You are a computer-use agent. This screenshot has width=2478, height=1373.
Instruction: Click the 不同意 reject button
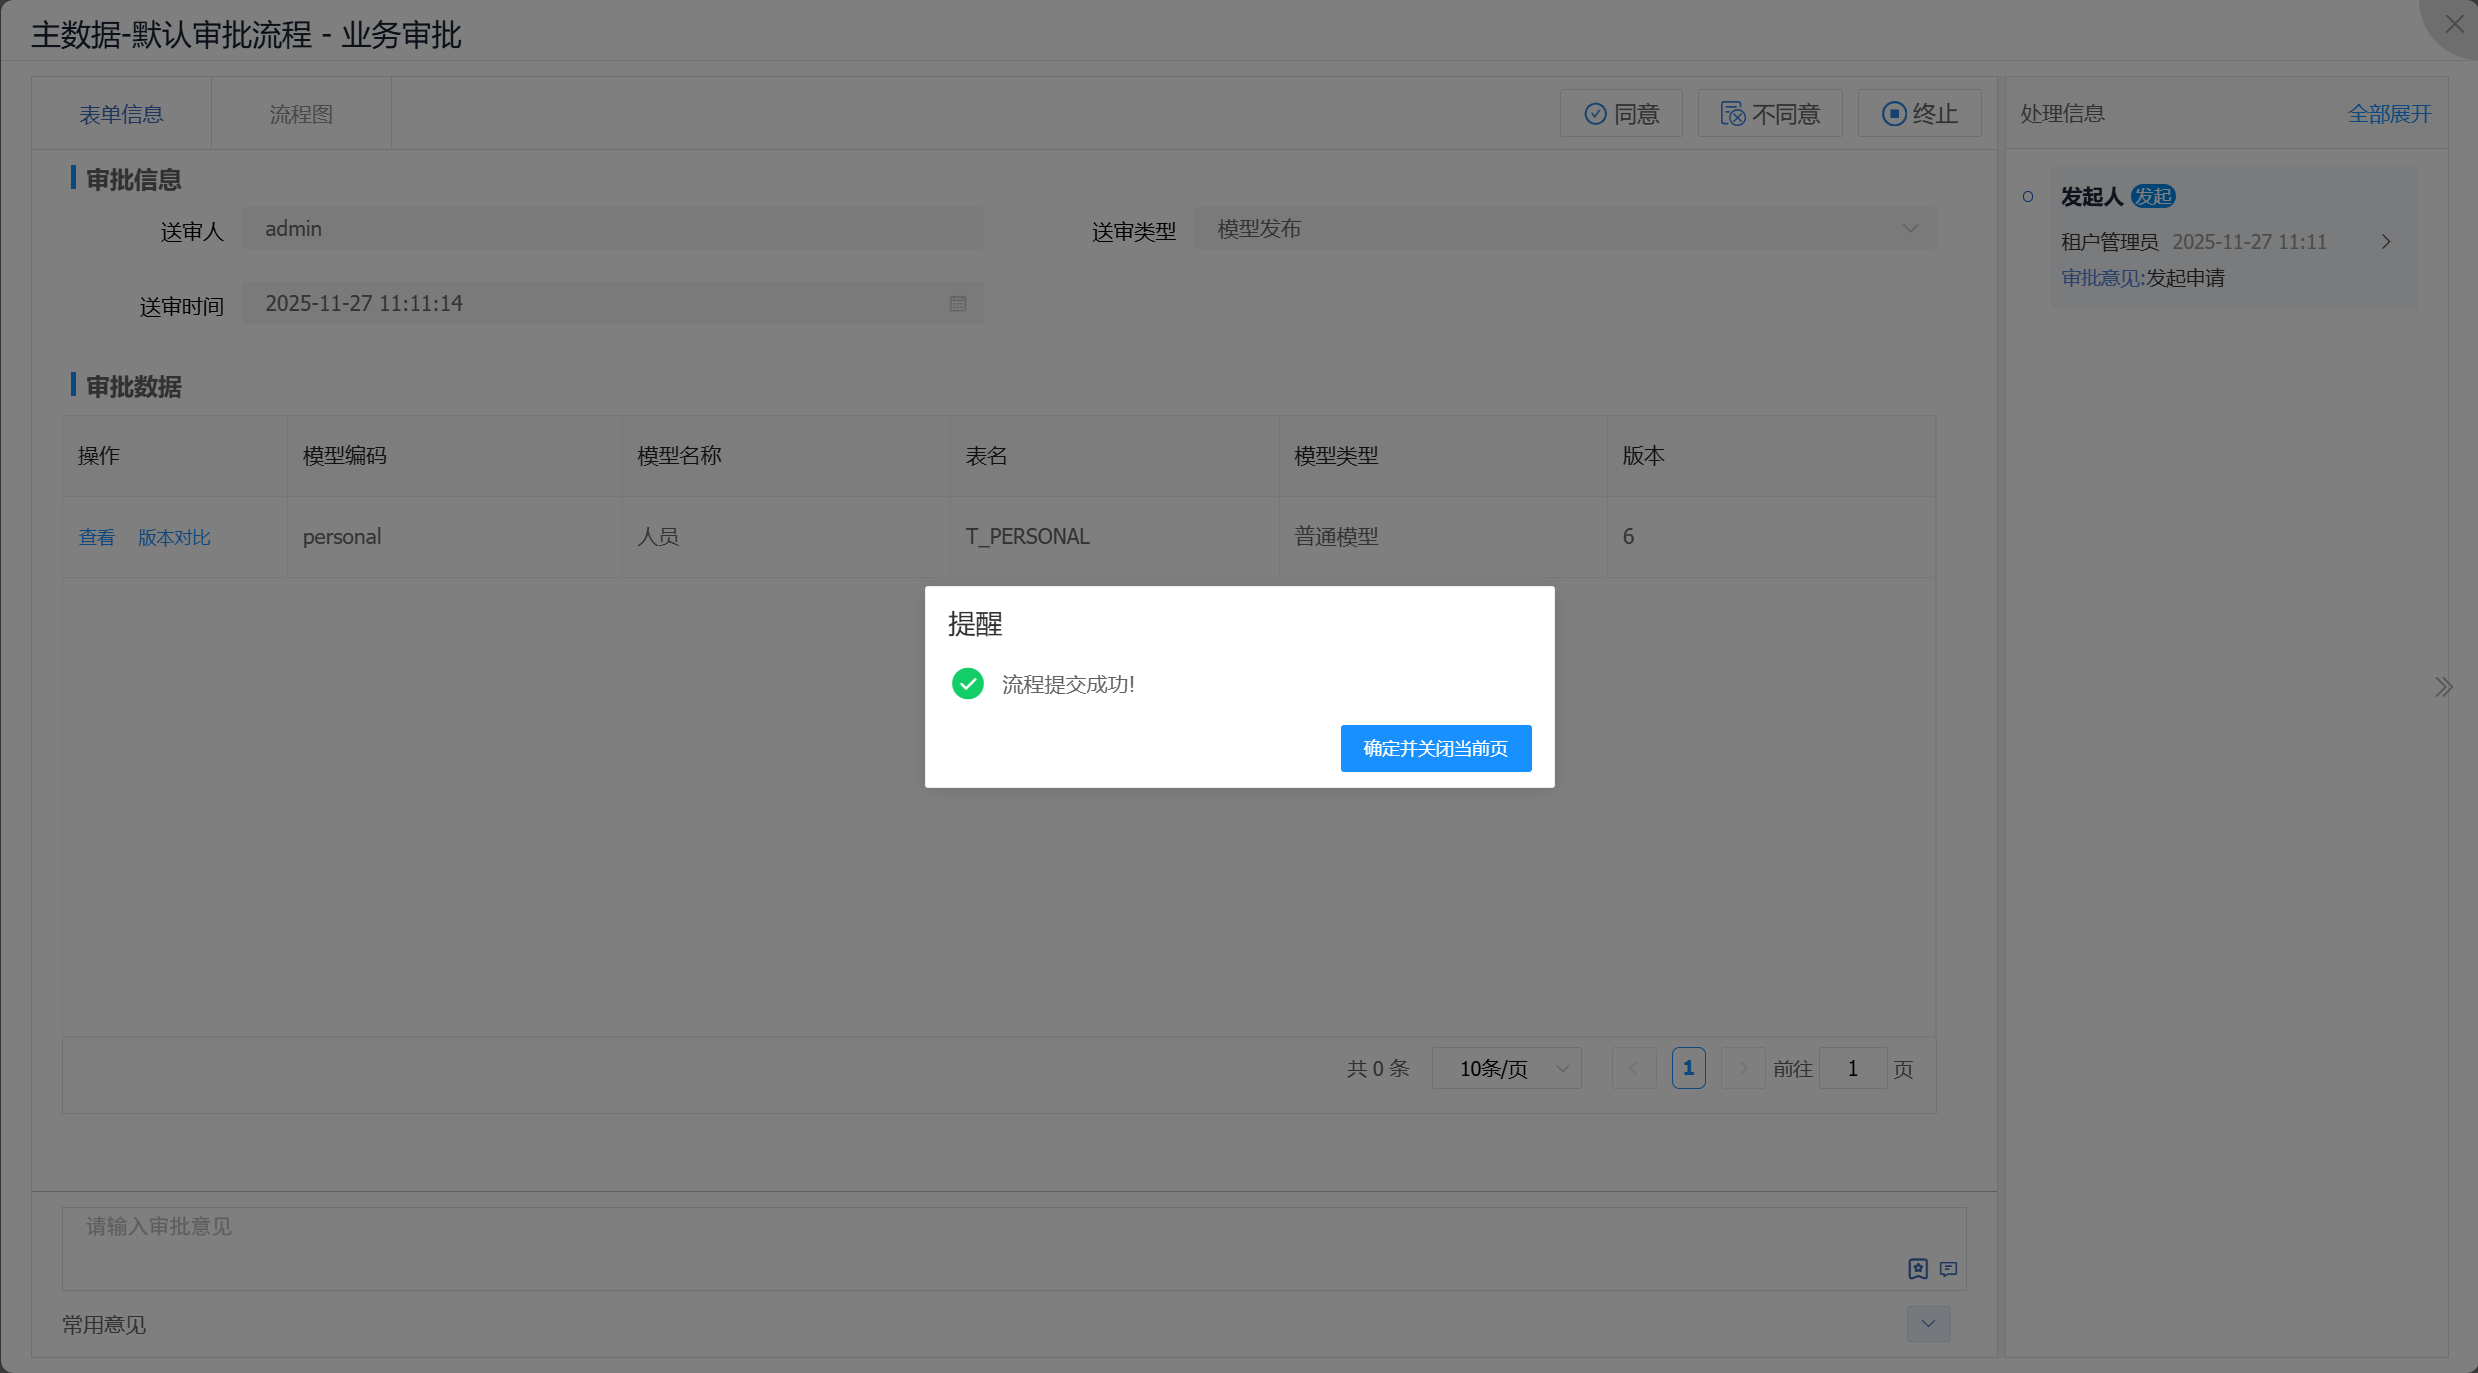1770,114
